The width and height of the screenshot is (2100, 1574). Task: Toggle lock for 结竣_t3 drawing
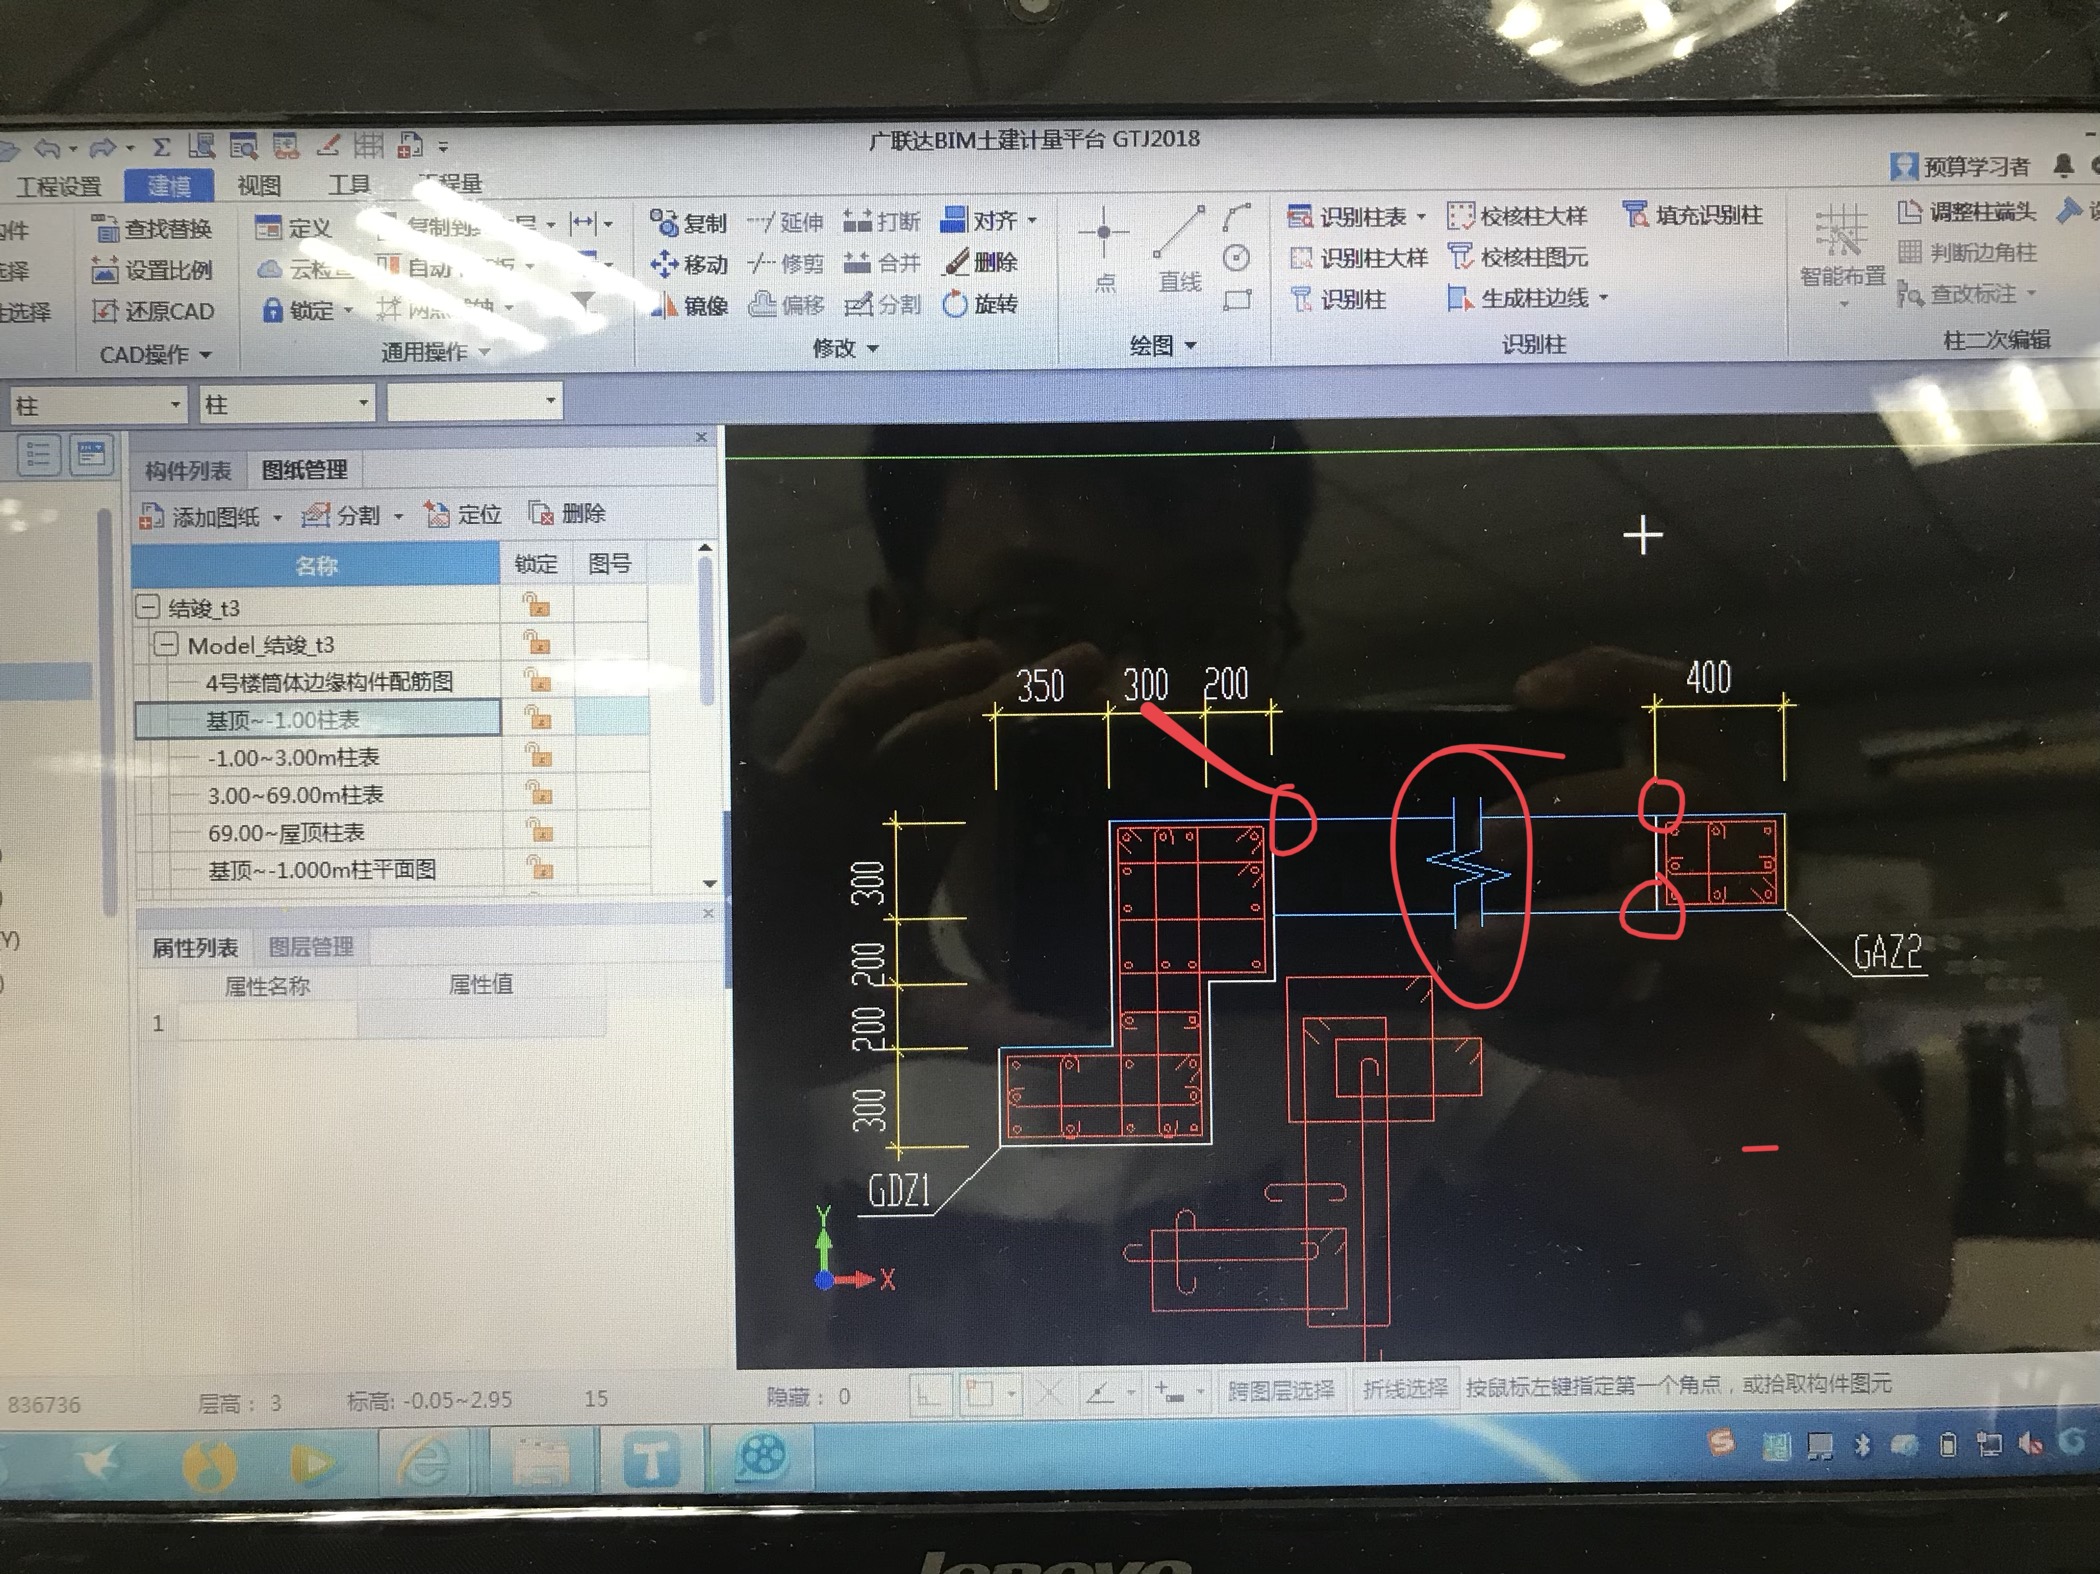click(x=537, y=605)
